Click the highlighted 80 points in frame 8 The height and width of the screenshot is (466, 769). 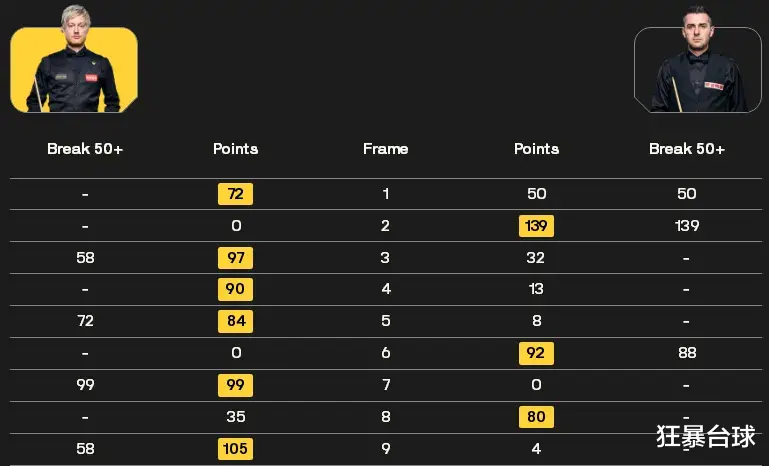(x=537, y=417)
